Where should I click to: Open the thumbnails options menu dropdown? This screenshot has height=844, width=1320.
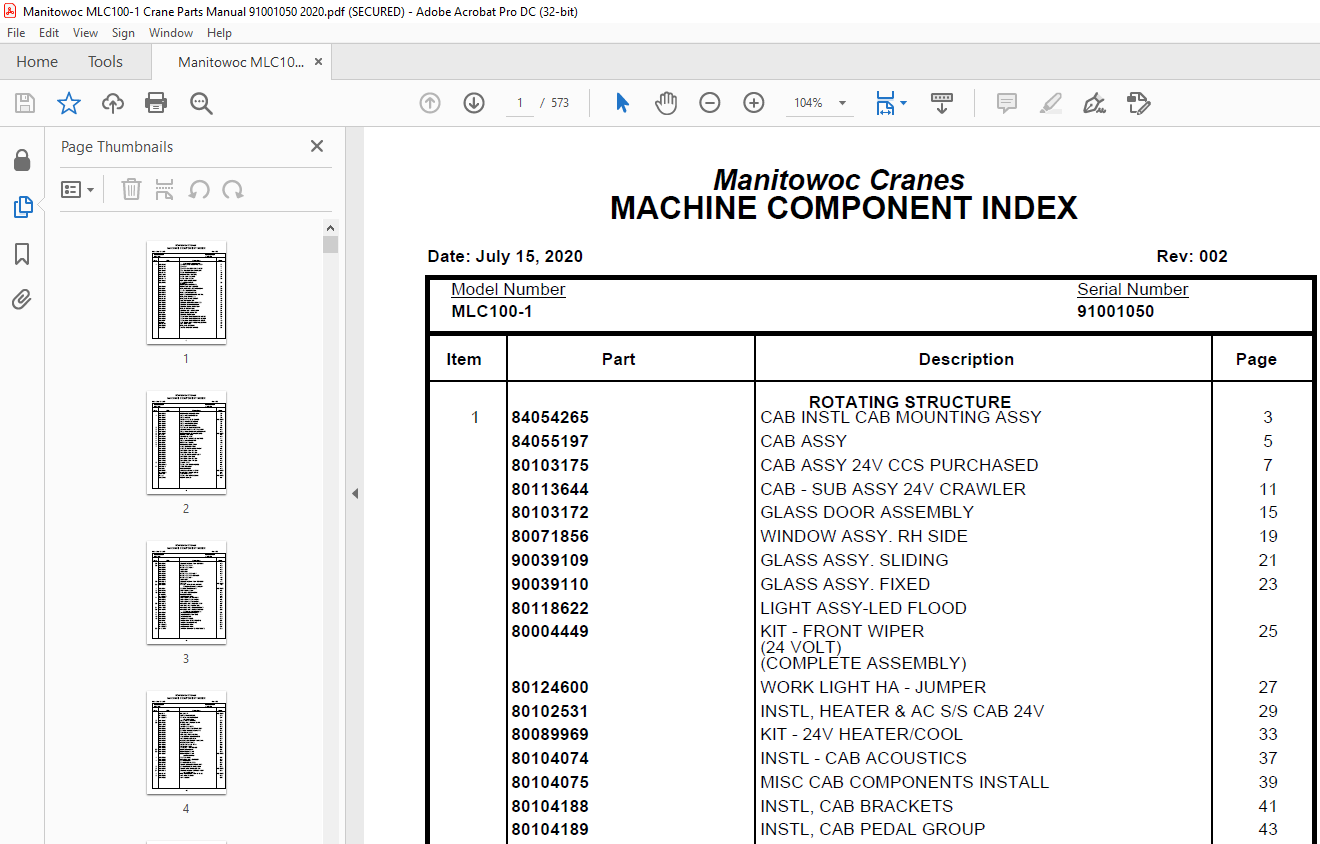[78, 189]
